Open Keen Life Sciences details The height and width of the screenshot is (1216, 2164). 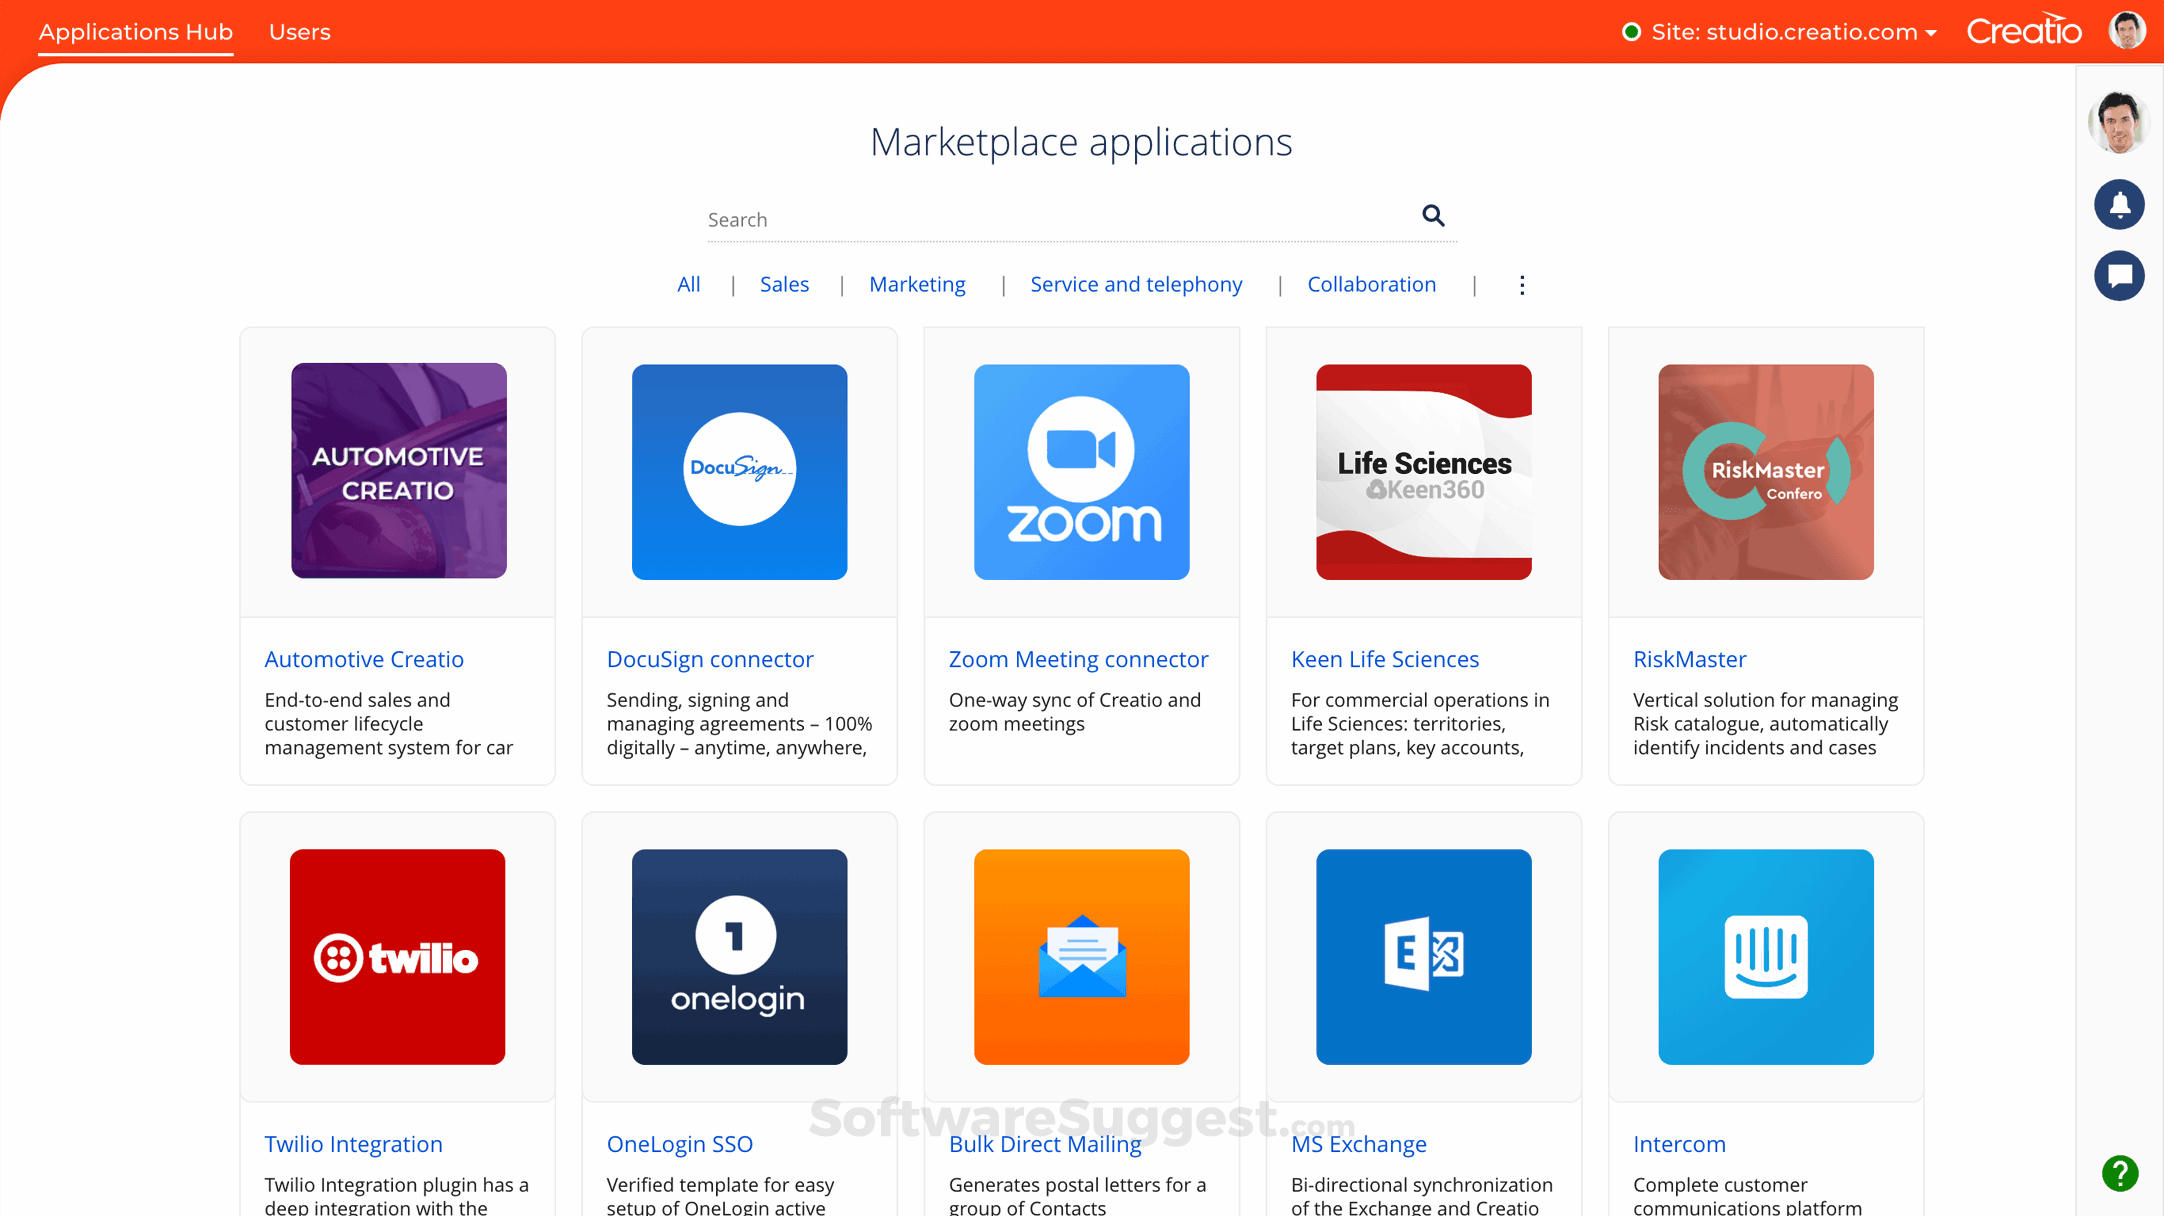click(x=1385, y=659)
